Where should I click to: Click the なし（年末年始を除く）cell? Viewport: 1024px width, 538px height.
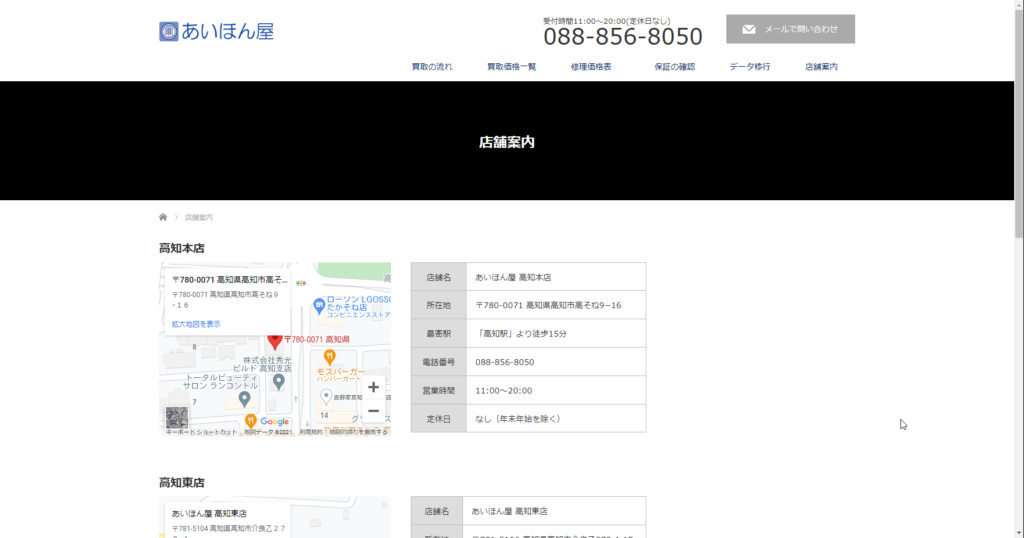tap(556, 419)
